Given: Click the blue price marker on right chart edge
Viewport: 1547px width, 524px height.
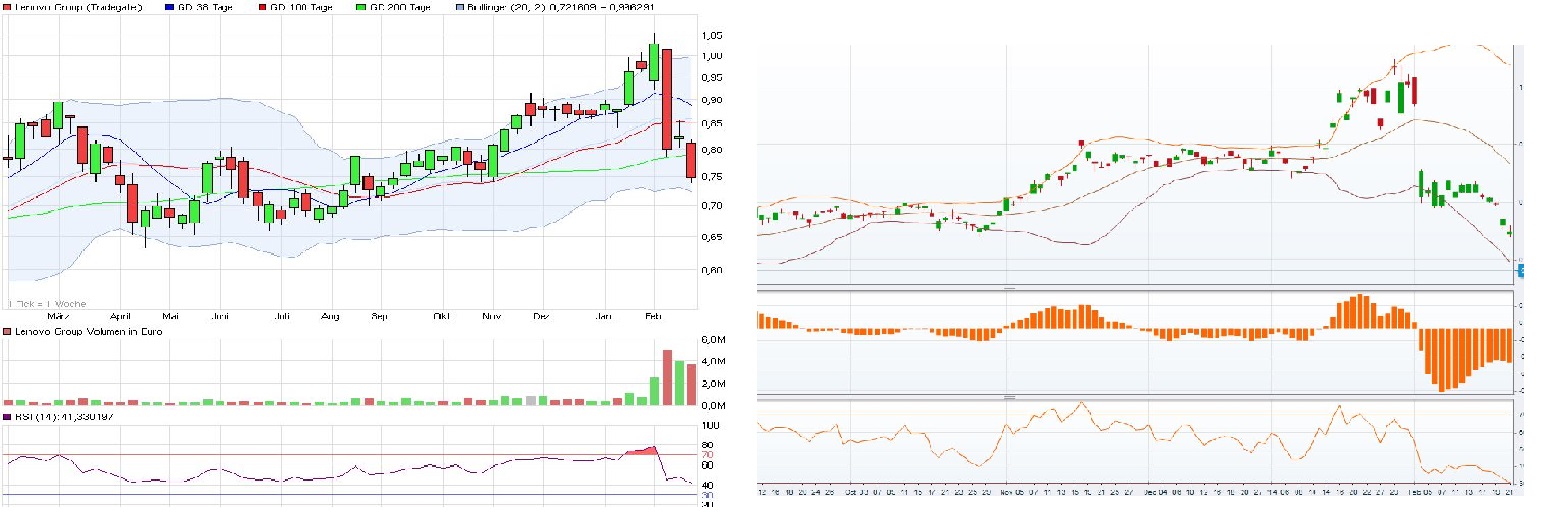Looking at the screenshot, I should click(x=1520, y=269).
